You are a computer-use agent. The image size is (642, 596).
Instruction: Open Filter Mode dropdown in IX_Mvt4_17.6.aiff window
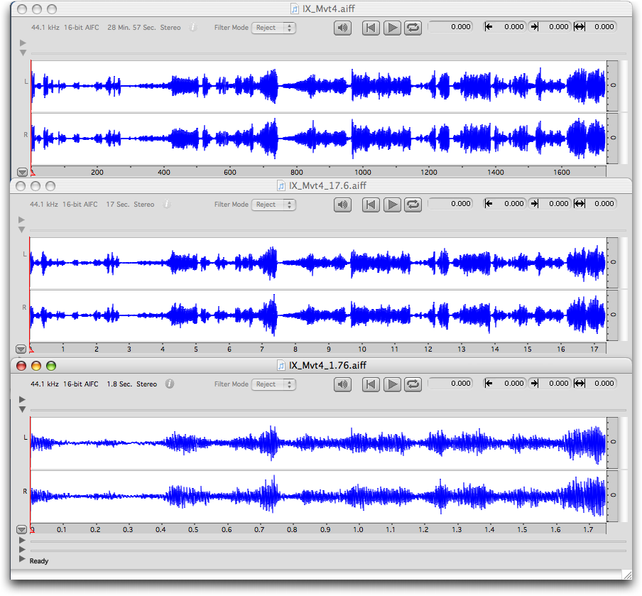click(x=273, y=204)
